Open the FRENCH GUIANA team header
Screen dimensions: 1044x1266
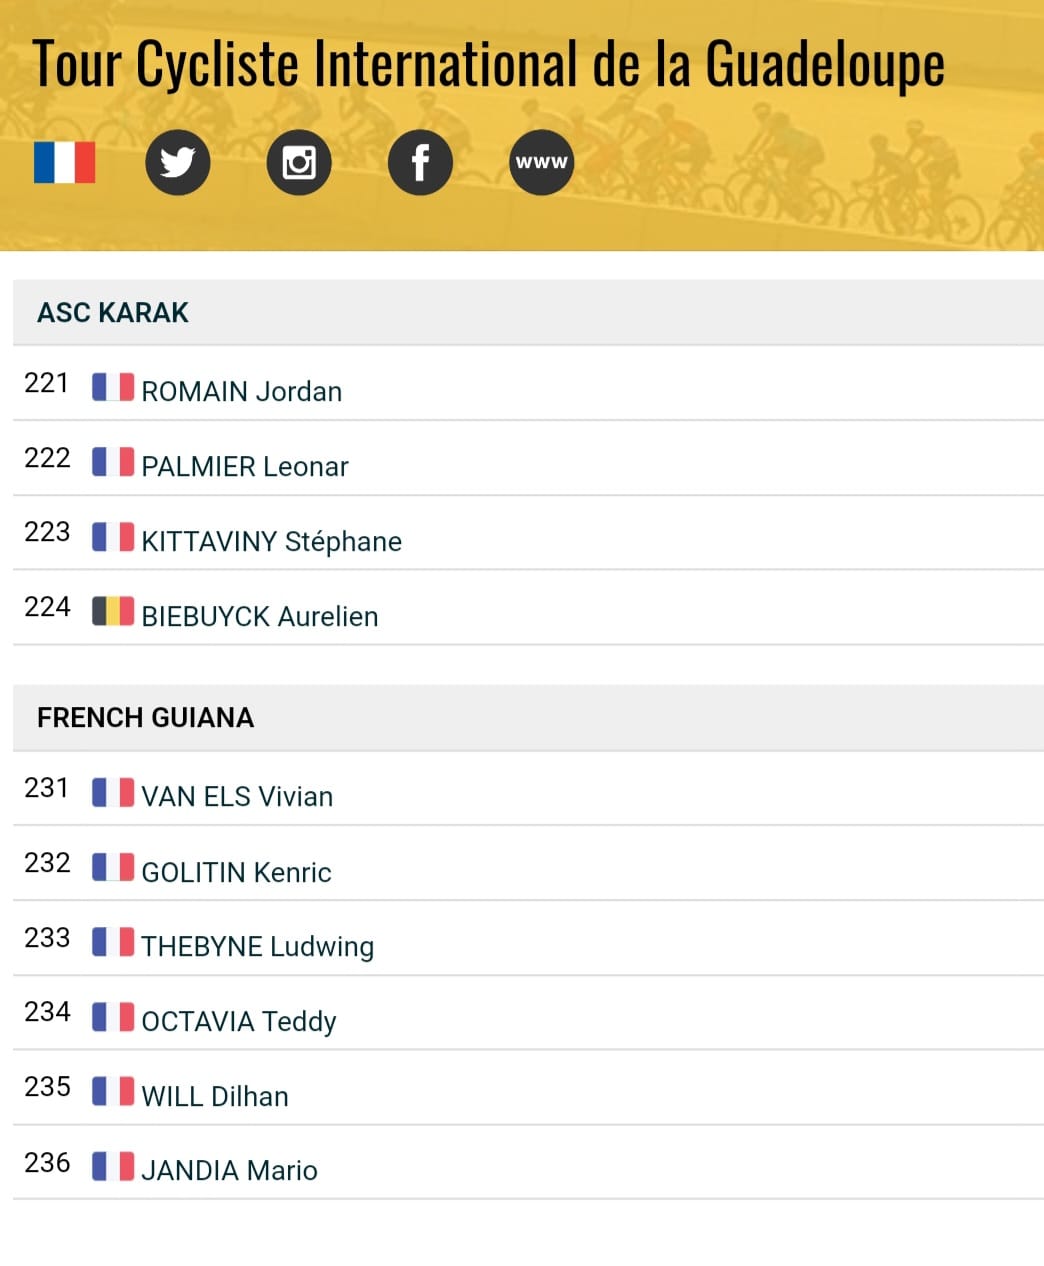click(x=146, y=717)
